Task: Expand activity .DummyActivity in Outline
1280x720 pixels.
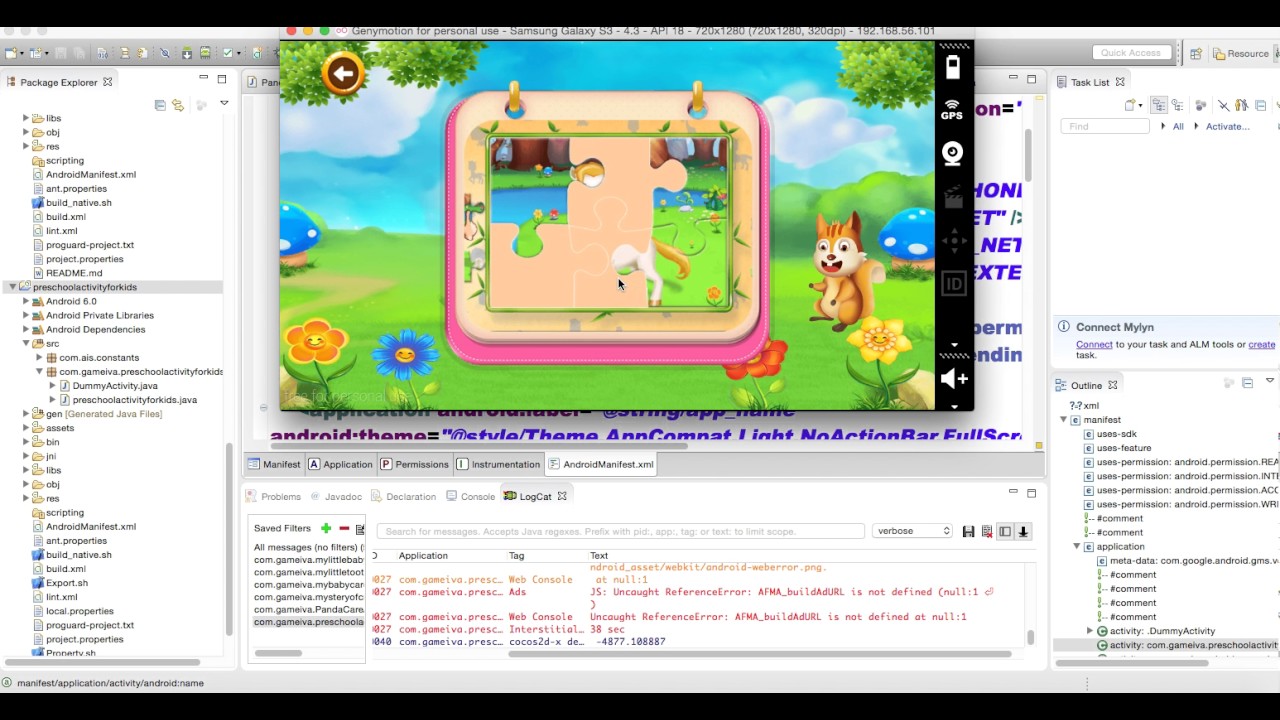Action: point(1090,631)
